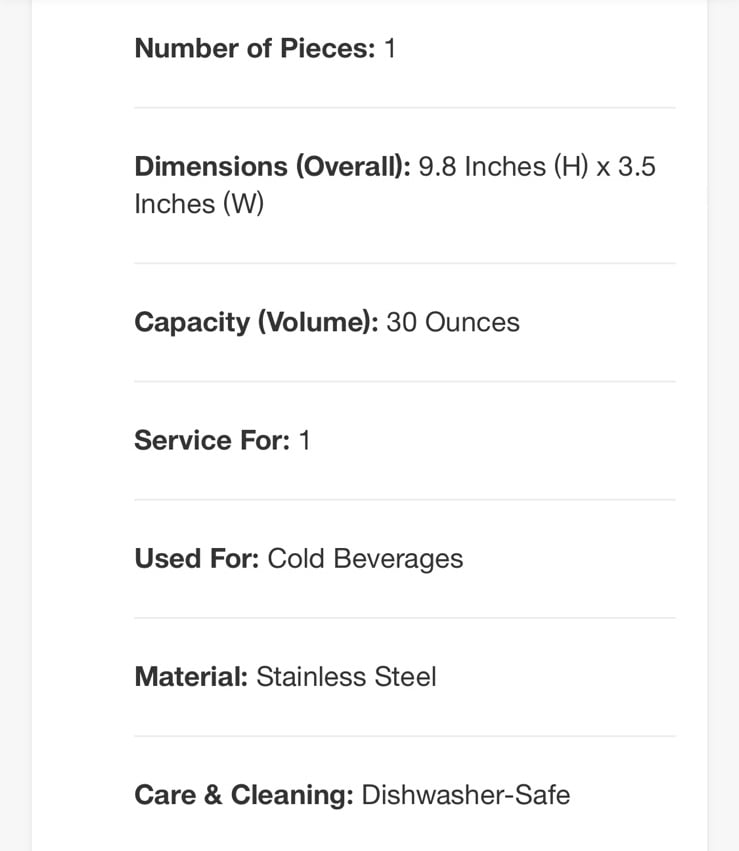
Task: Click the Number of Pieces label
Action: tap(255, 48)
